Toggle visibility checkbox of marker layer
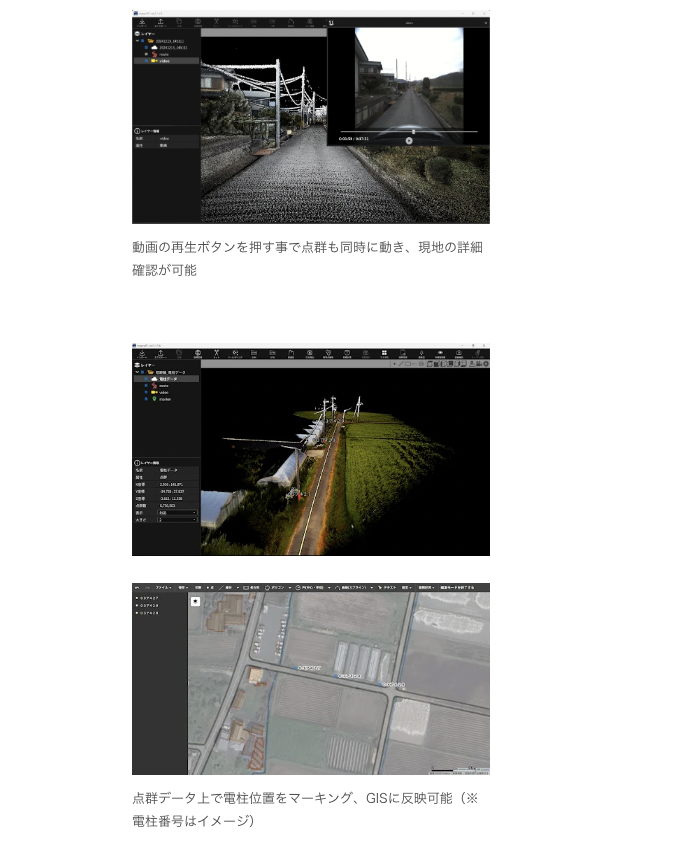Image resolution: width=684 pixels, height=868 pixels. (146, 399)
